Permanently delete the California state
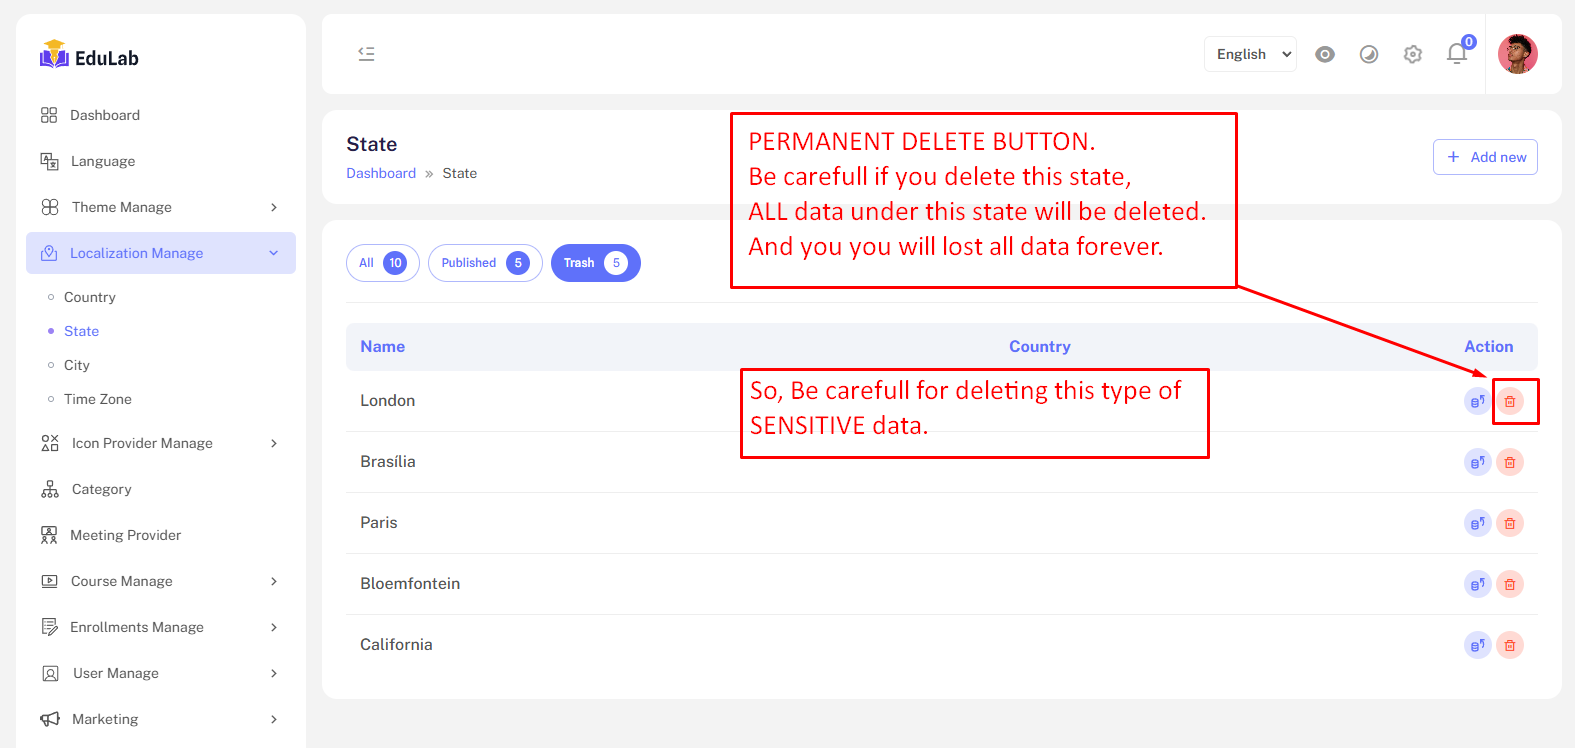This screenshot has width=1575, height=748. click(1510, 645)
